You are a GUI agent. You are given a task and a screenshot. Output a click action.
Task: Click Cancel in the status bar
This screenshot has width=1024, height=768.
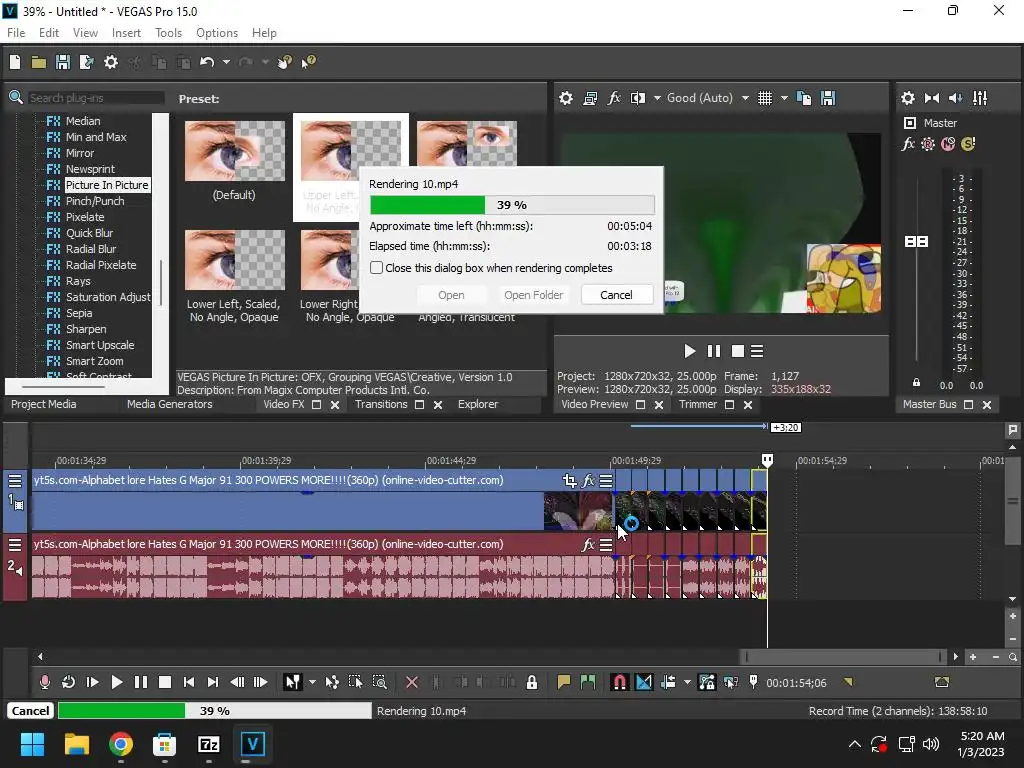click(30, 711)
